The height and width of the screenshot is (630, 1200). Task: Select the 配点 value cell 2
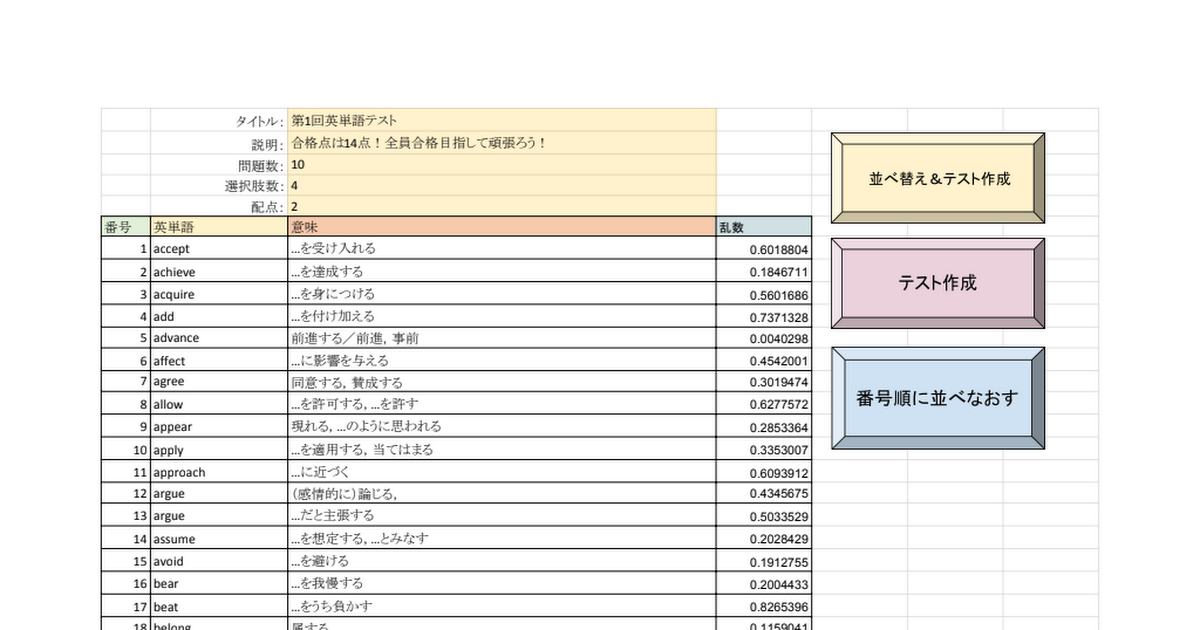pyautogui.click(x=502, y=207)
